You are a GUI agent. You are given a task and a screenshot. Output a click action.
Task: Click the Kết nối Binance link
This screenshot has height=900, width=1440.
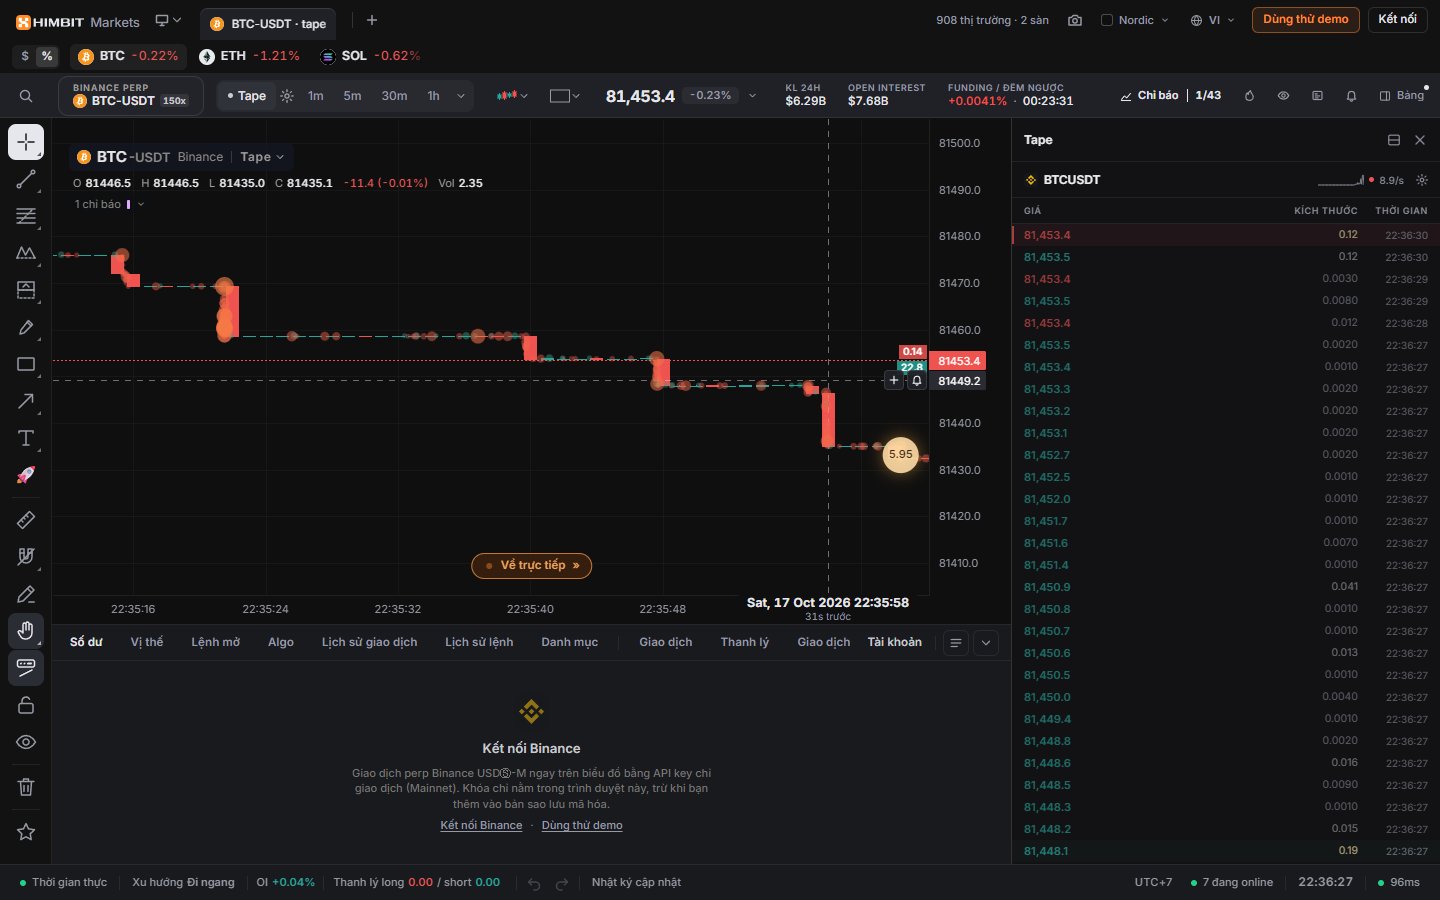pyautogui.click(x=481, y=825)
